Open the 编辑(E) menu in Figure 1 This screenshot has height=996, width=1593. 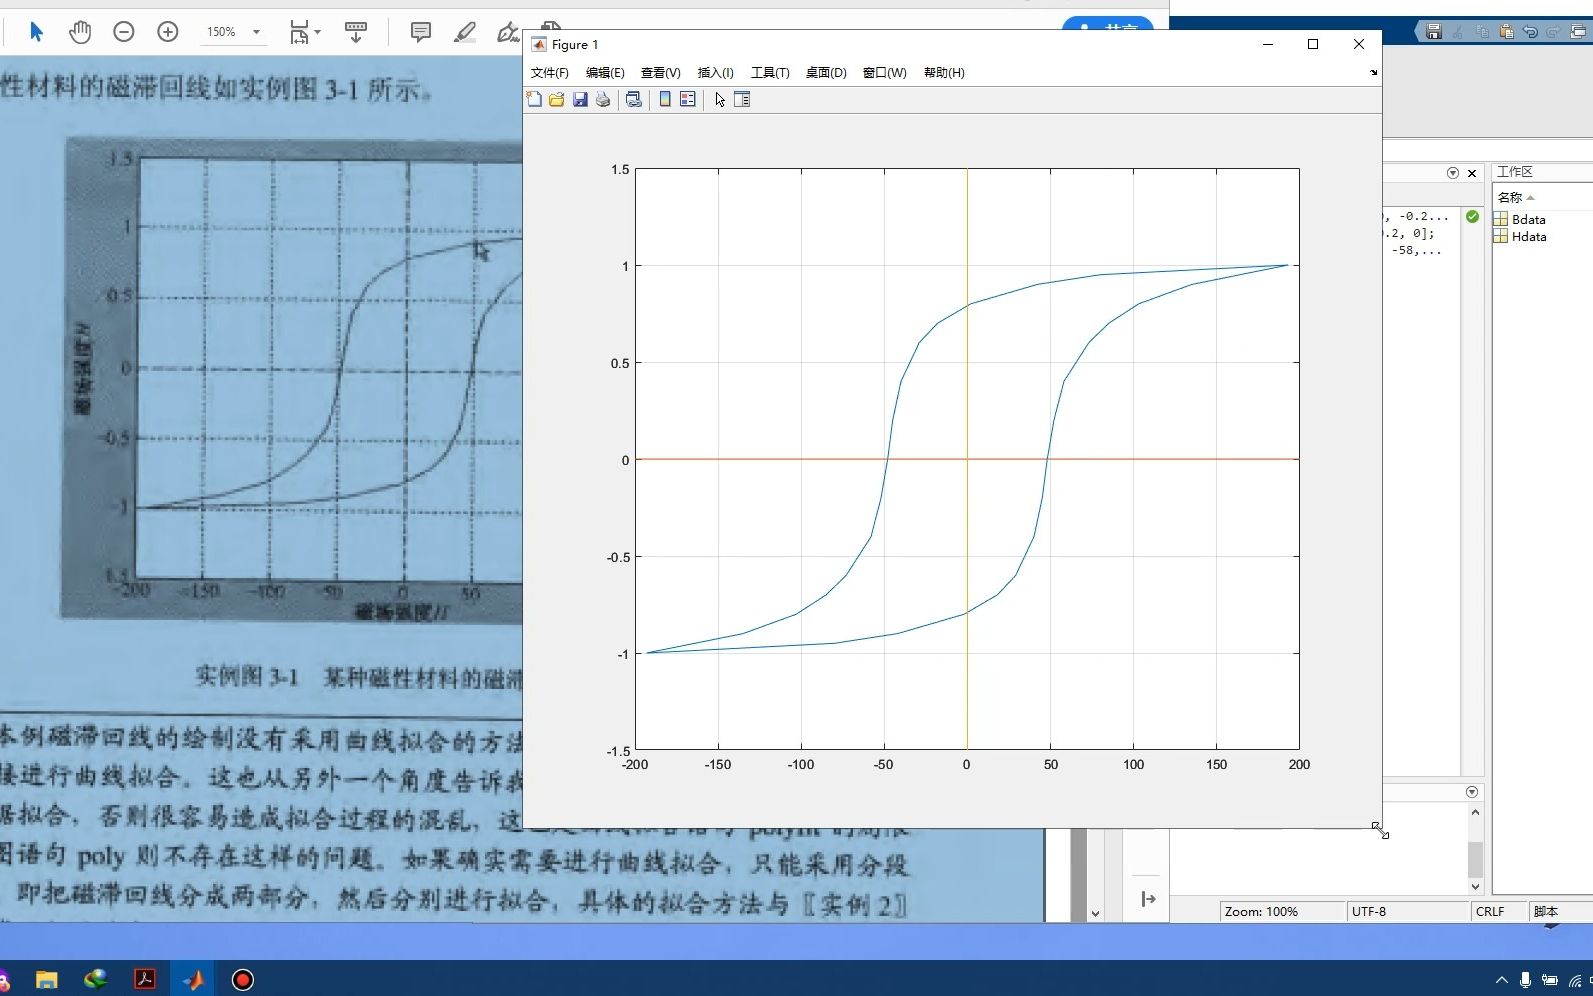click(605, 73)
